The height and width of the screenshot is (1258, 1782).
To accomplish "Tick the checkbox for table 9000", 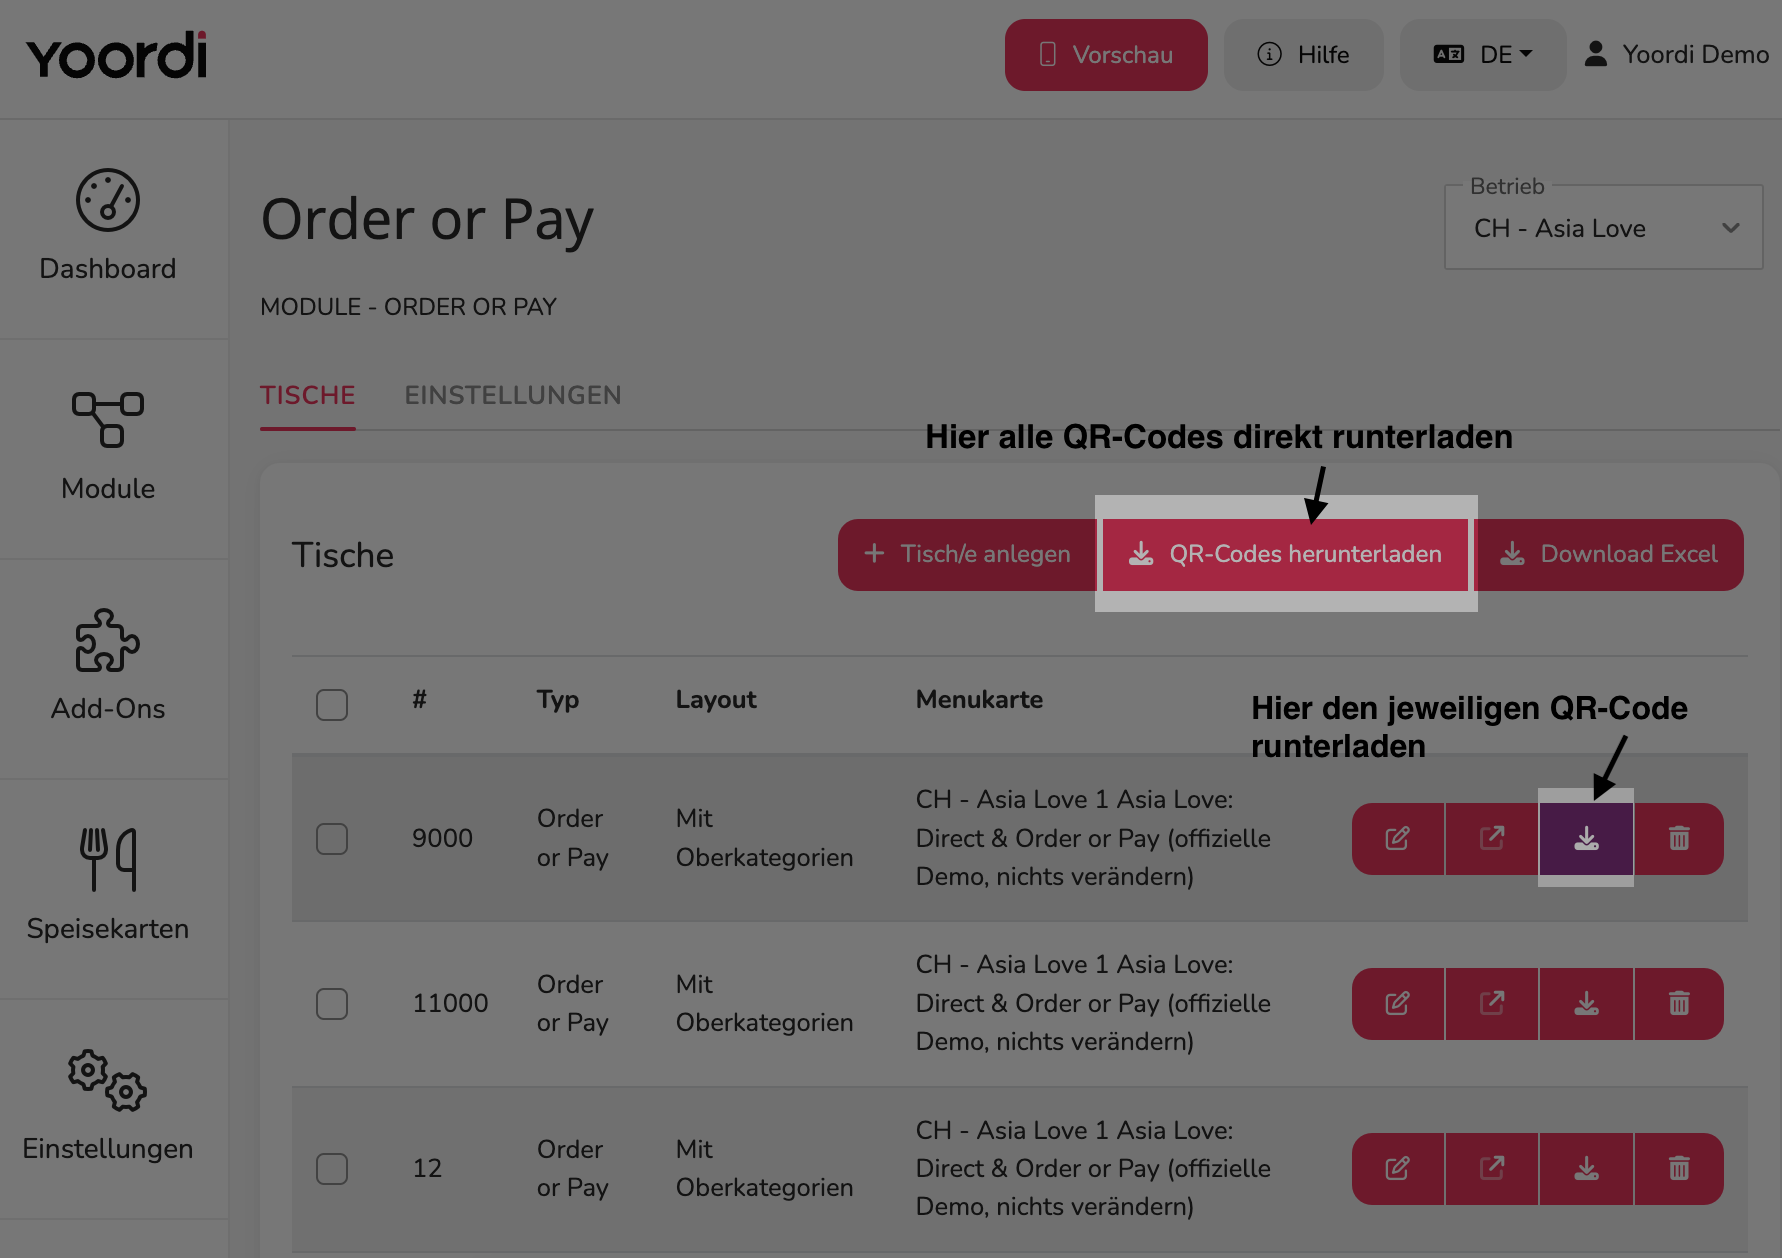I will click(332, 839).
